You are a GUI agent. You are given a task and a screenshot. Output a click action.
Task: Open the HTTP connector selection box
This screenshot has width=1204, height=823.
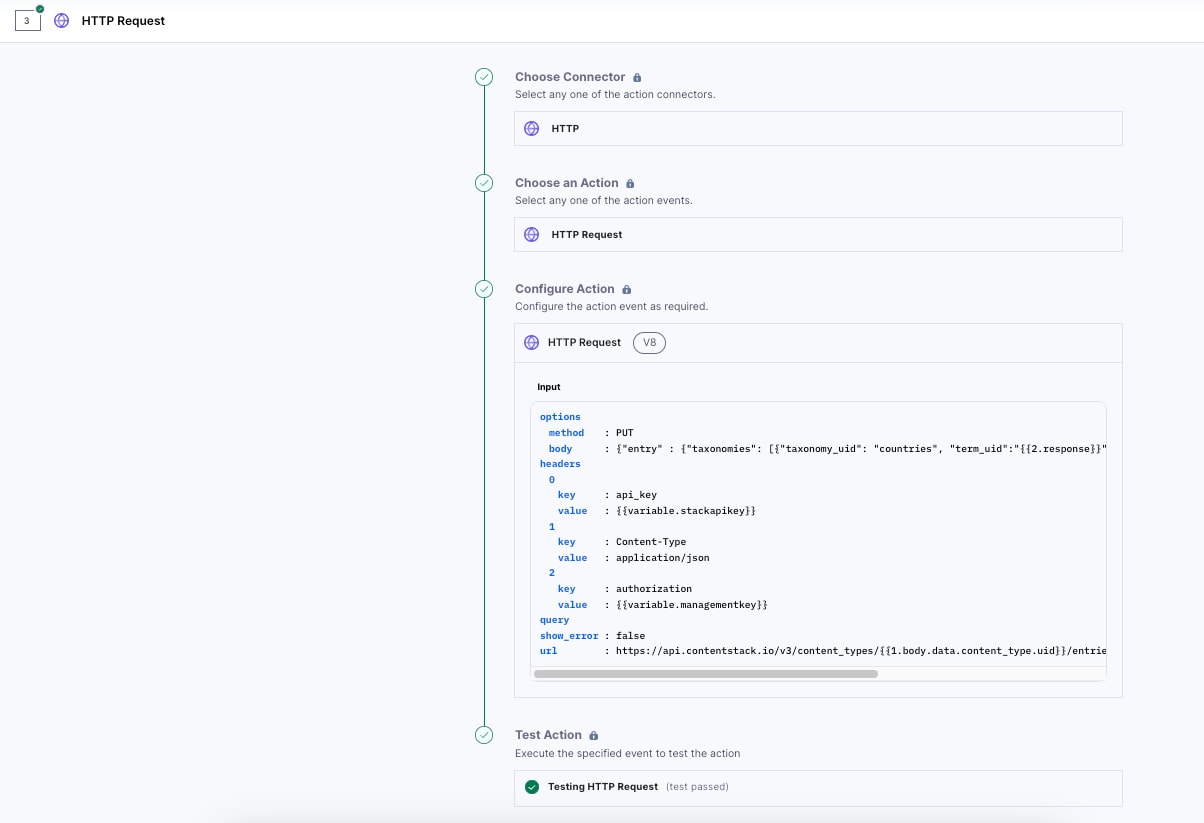pos(817,129)
